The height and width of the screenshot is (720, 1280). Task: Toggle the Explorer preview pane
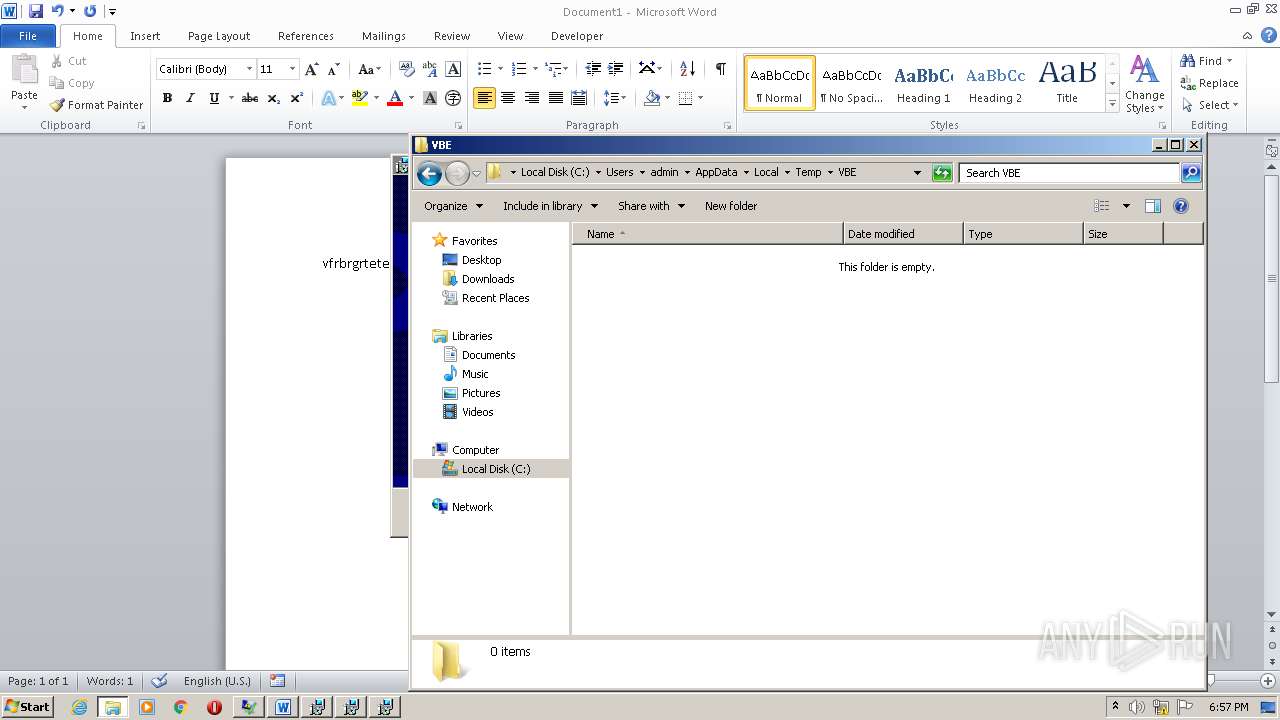coord(1152,206)
